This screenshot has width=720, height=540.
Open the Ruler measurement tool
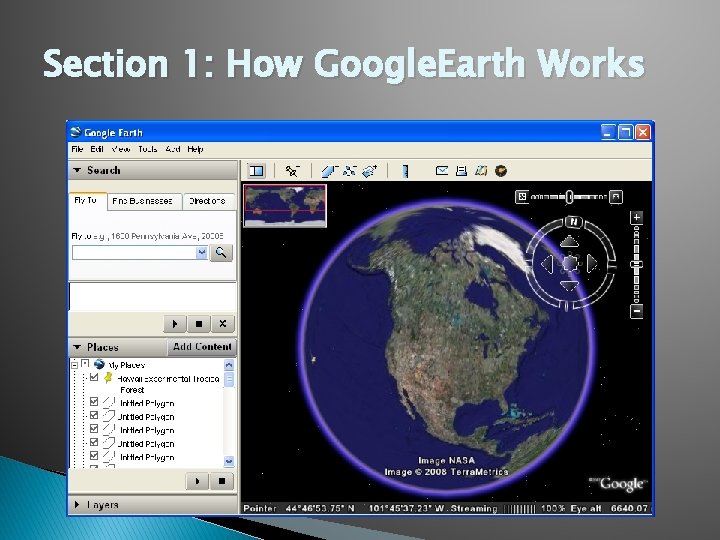click(405, 171)
